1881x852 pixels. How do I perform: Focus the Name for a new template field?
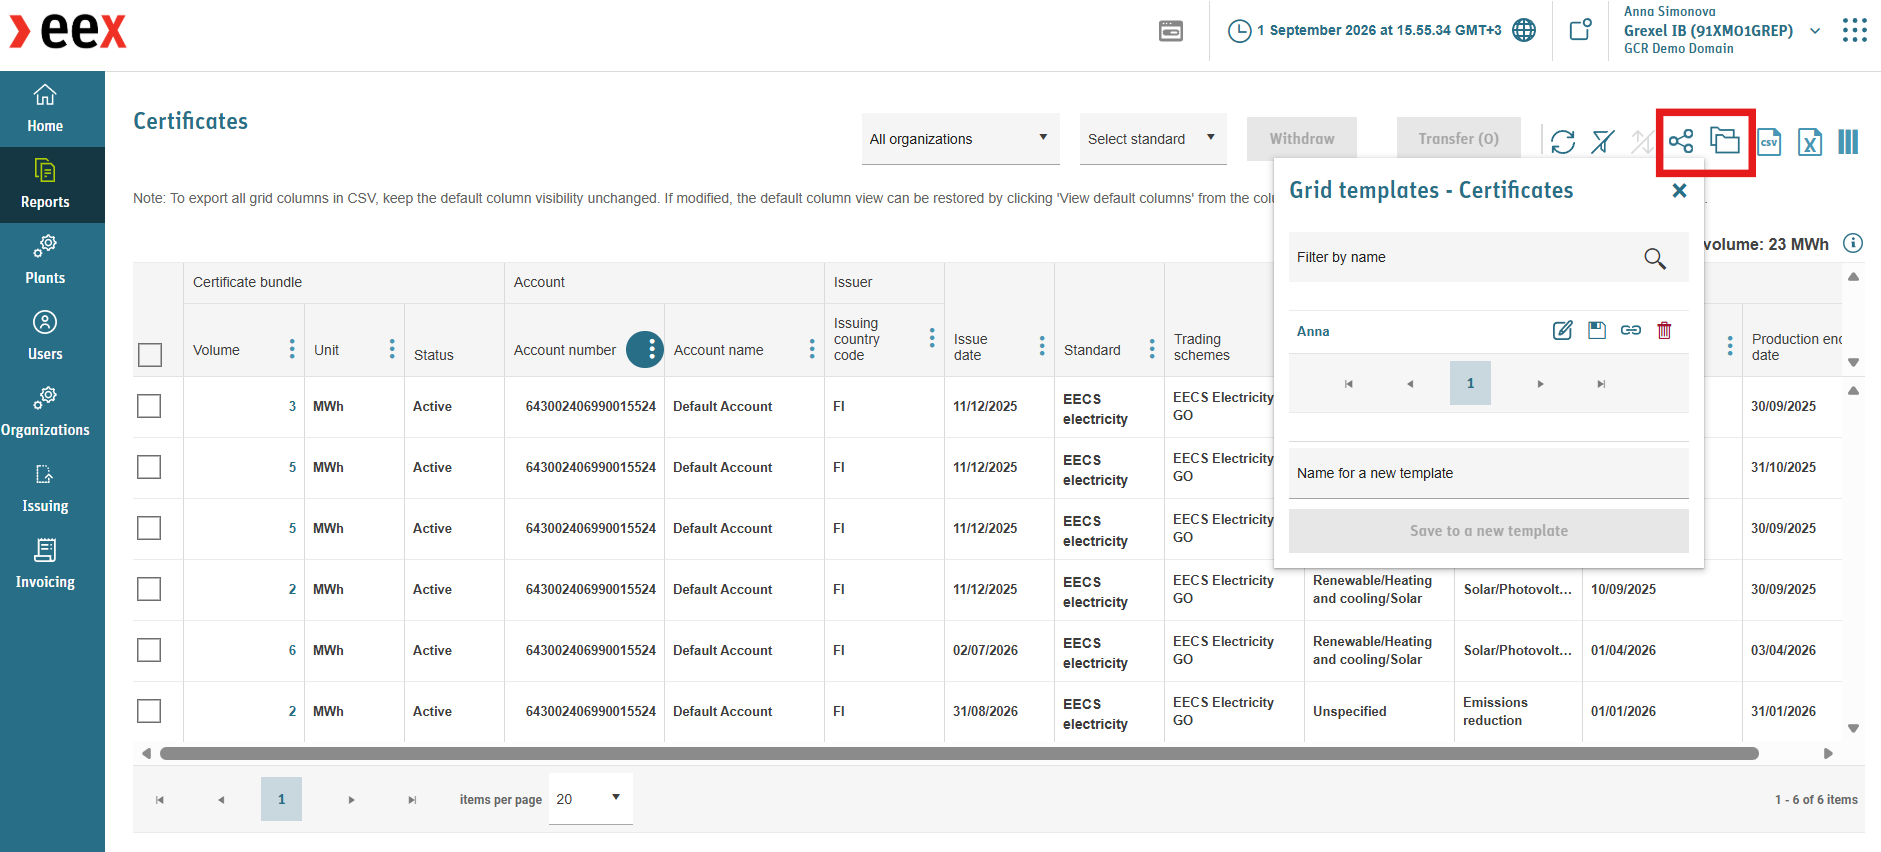1489,473
